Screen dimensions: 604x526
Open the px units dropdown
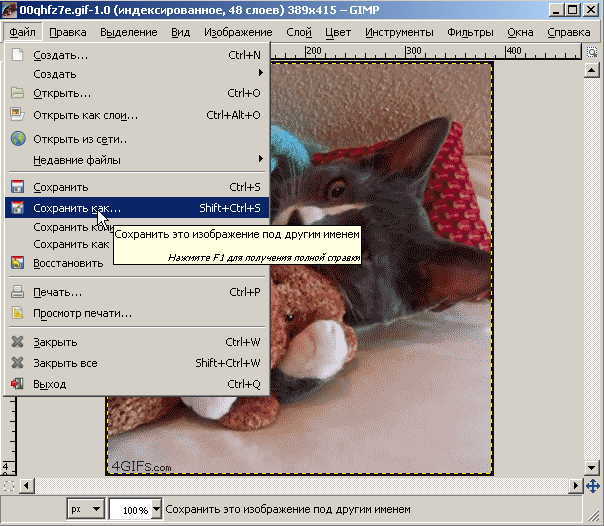click(85, 509)
